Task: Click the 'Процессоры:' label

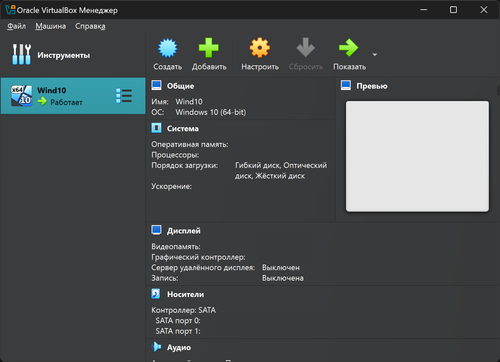Action: [x=175, y=155]
